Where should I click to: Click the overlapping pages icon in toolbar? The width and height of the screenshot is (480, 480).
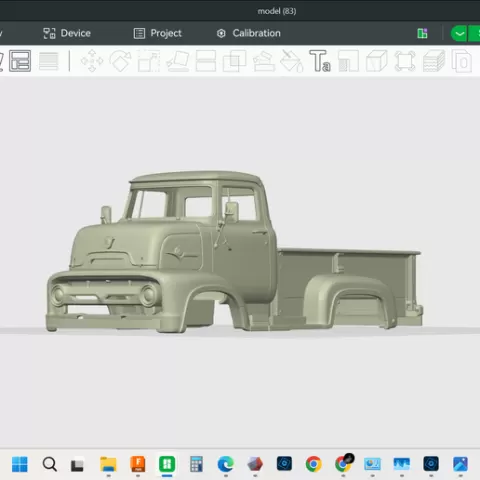pyautogui.click(x=462, y=61)
